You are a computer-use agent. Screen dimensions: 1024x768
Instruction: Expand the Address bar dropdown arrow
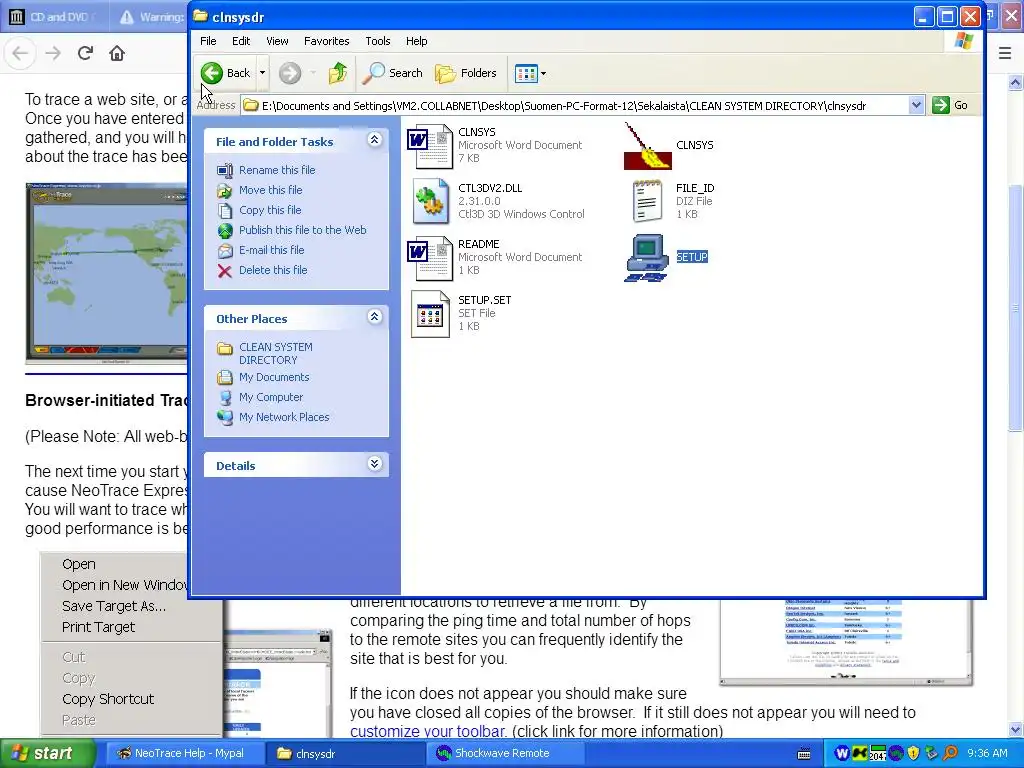point(916,105)
